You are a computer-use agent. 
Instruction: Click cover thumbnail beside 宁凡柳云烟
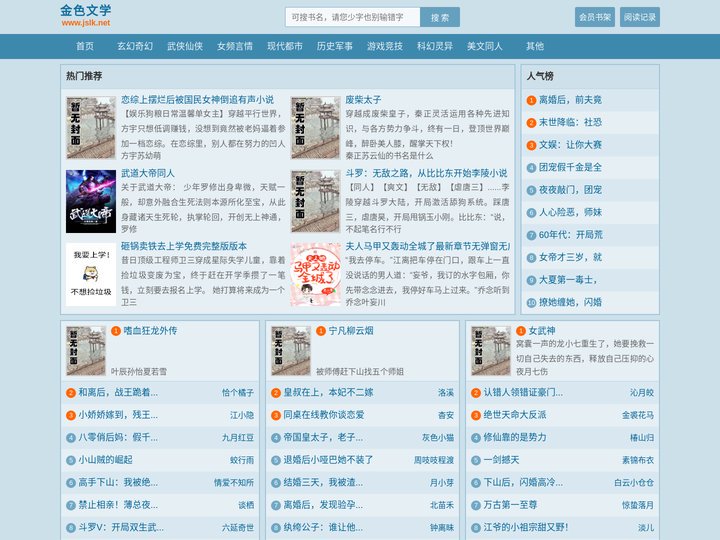pyautogui.click(x=291, y=351)
